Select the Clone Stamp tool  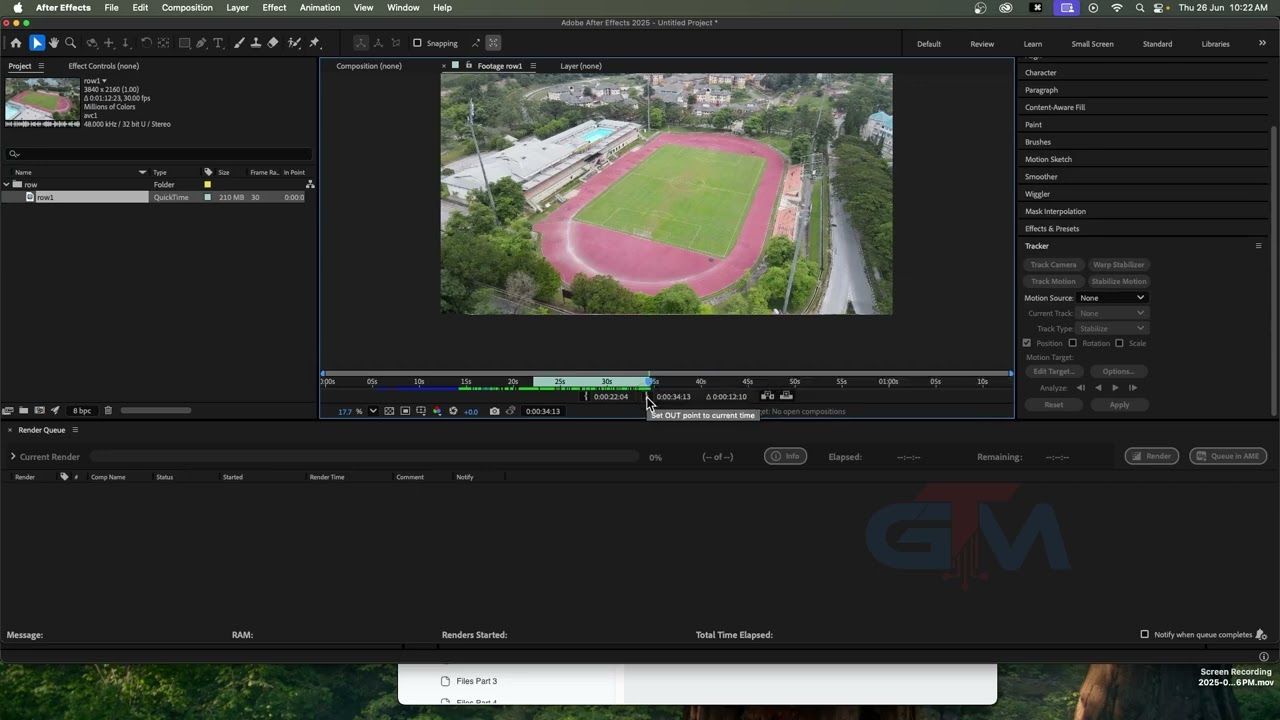(x=256, y=43)
